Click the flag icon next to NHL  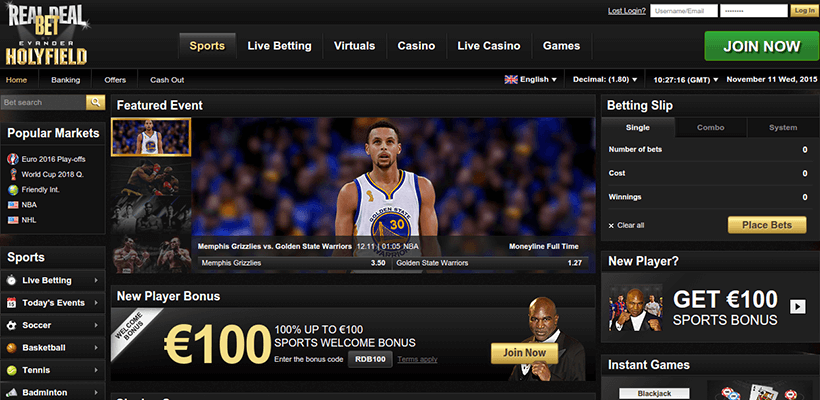[x=13, y=220]
